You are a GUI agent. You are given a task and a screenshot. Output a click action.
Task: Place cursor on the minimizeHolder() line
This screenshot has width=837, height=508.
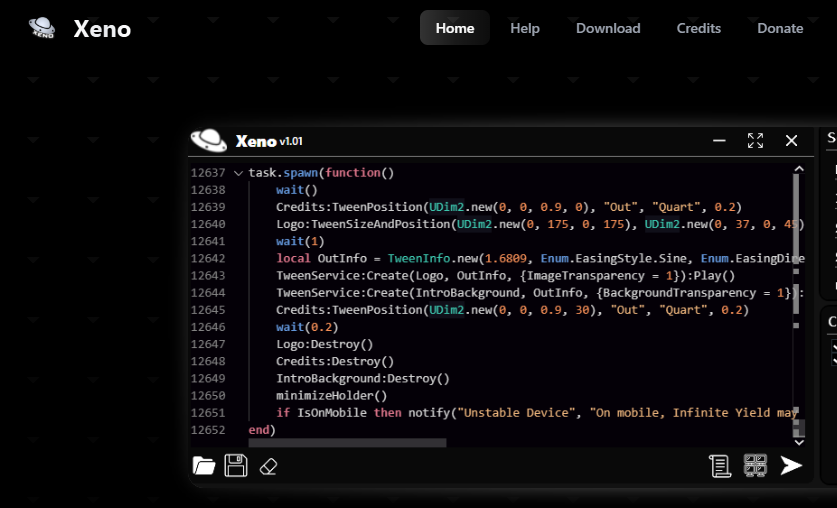point(331,395)
